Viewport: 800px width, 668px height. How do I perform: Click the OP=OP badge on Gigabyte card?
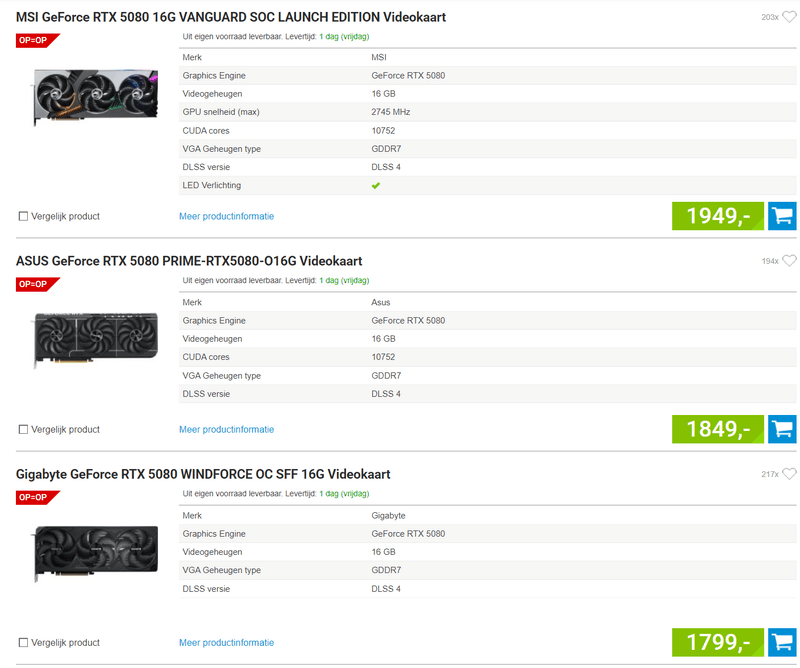[37, 498]
